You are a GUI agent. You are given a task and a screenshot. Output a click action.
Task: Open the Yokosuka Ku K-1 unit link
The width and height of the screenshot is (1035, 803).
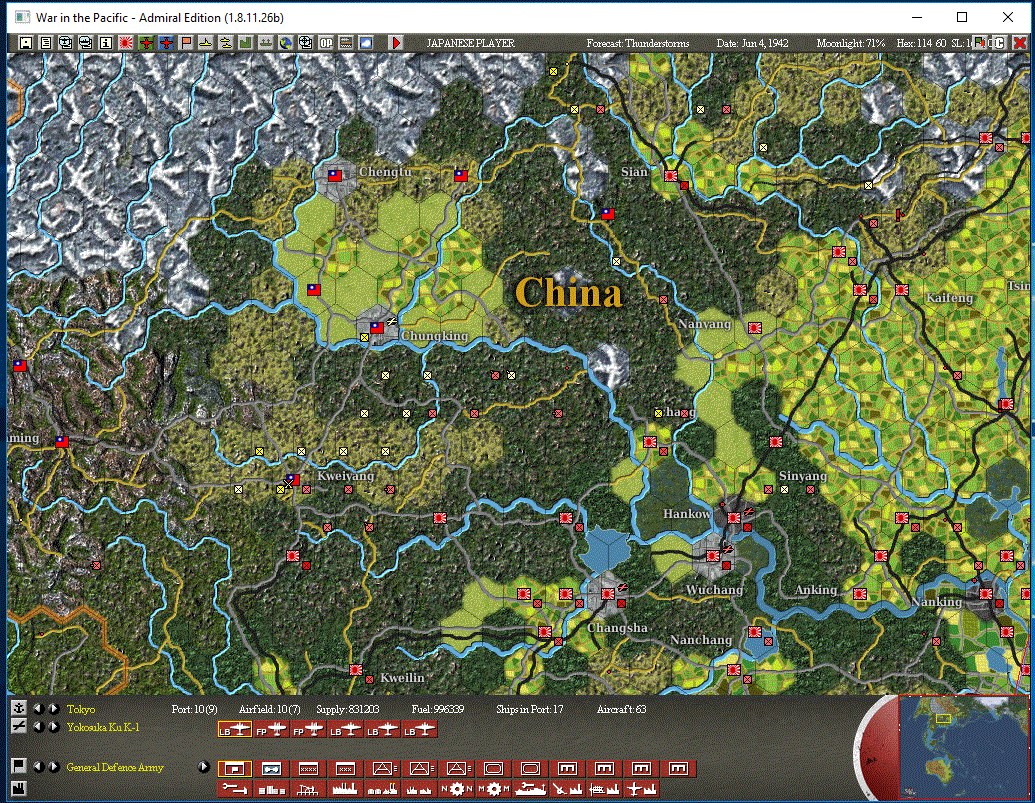pyautogui.click(x=103, y=727)
